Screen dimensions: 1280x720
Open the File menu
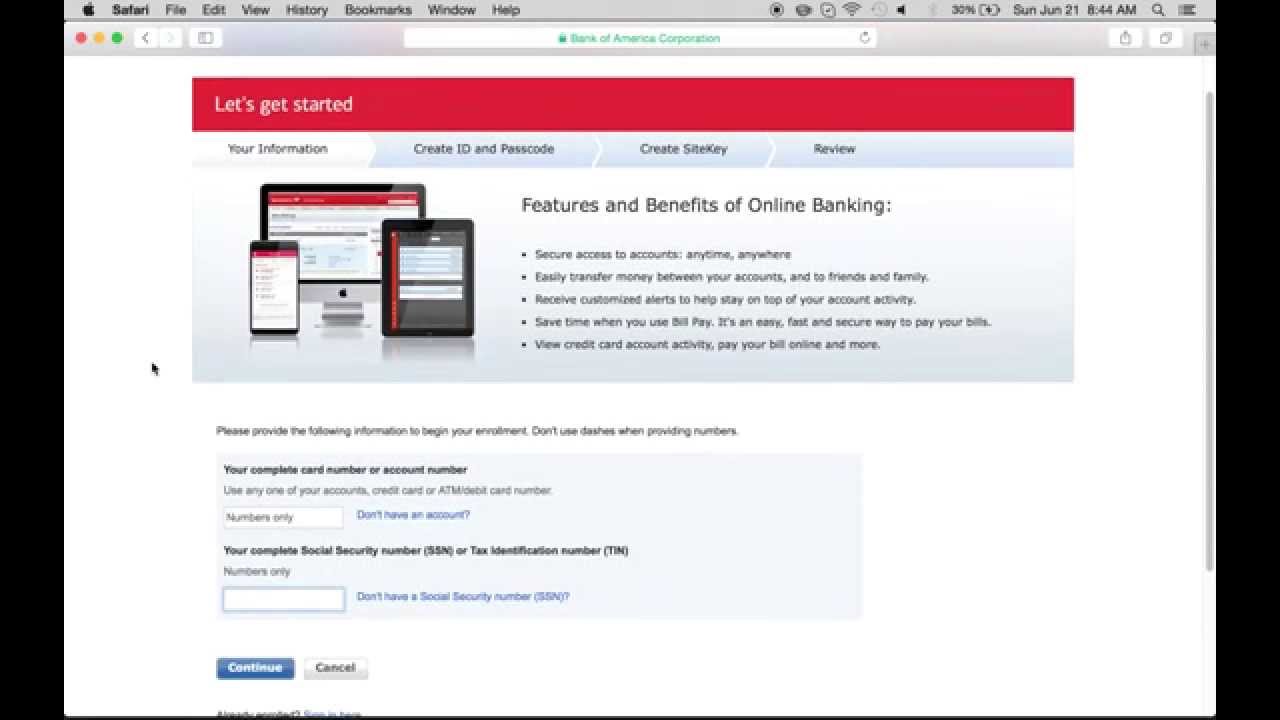tap(176, 10)
